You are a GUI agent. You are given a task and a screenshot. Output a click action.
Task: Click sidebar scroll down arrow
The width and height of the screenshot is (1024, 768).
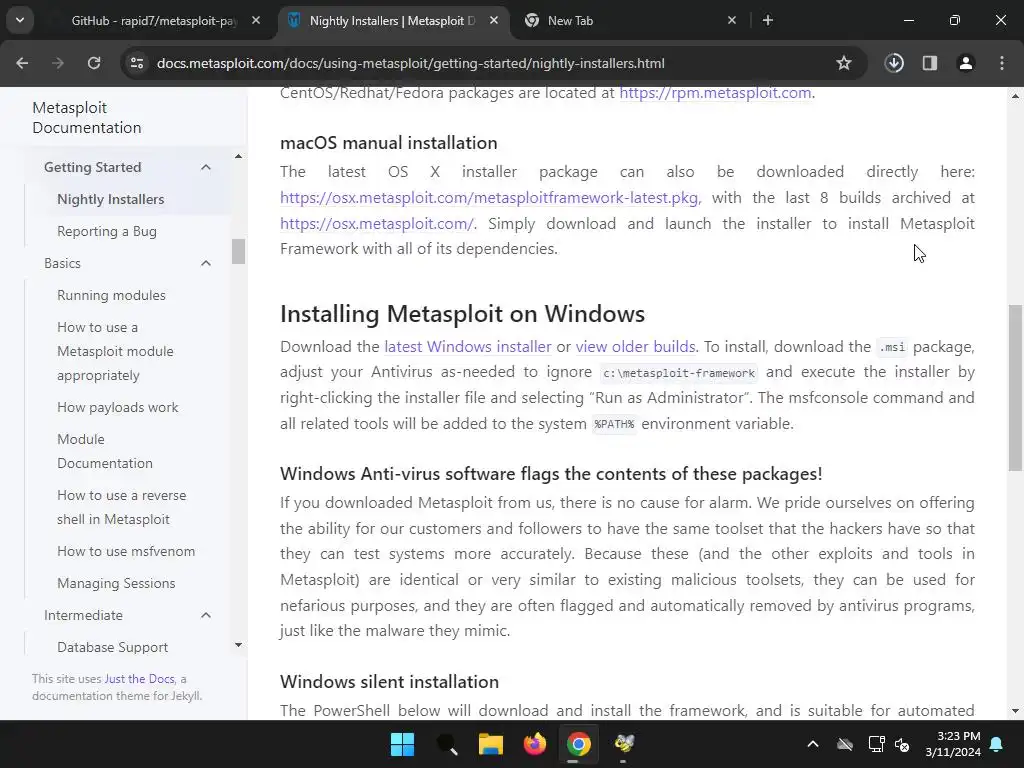pos(238,645)
